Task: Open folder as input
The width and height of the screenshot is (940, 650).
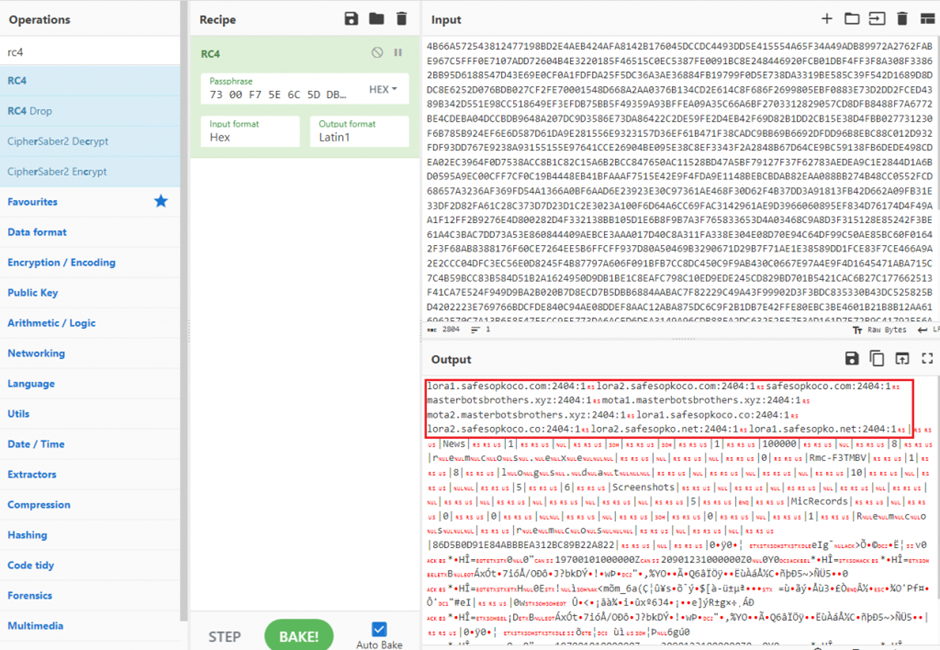Action: tap(852, 19)
